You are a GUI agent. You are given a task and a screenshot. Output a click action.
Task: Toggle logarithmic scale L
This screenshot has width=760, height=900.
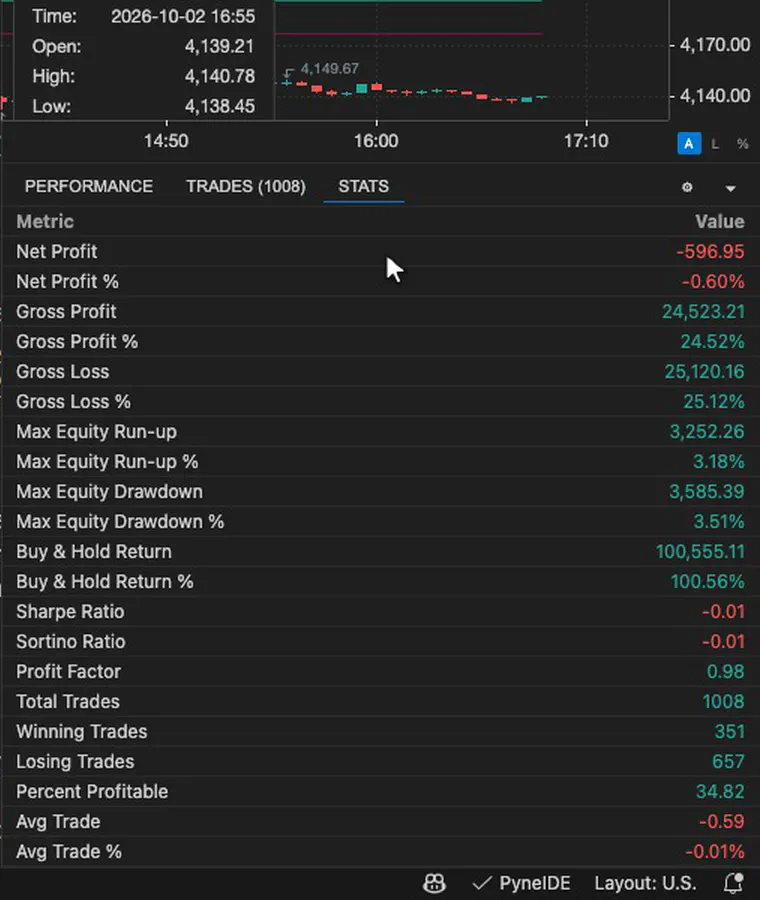coord(715,144)
